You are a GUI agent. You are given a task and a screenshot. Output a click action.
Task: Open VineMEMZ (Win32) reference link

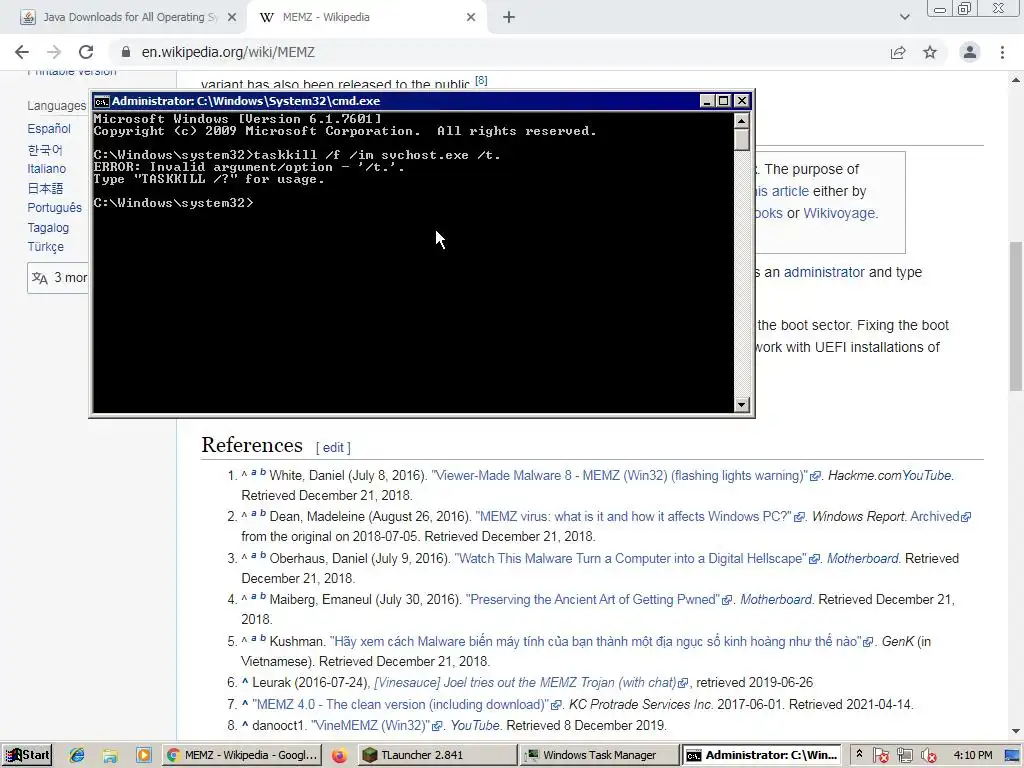370,726
